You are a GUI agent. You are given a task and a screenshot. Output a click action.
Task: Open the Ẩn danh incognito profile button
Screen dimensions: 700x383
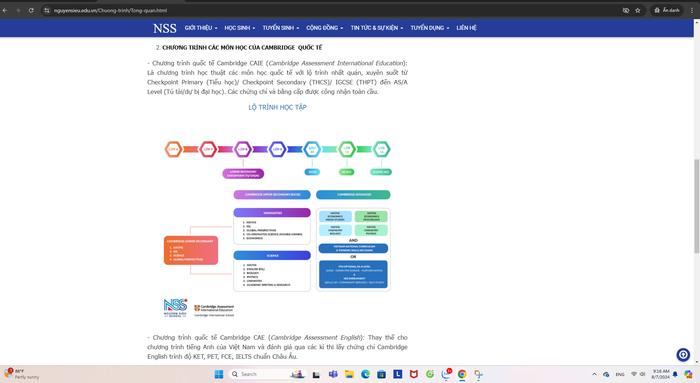click(667, 10)
